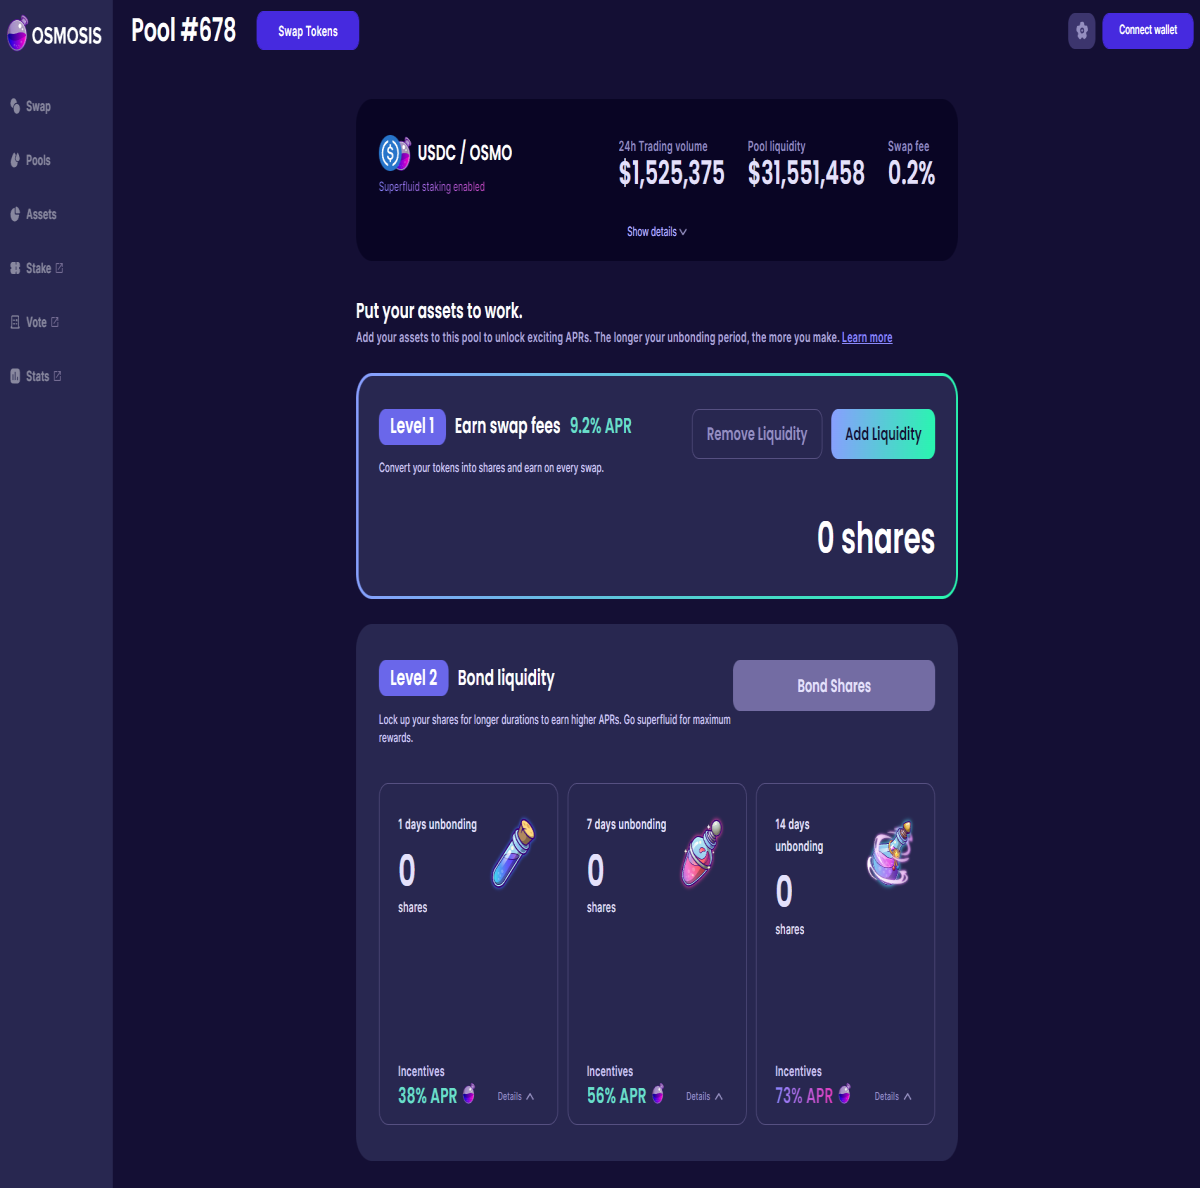Click the 1 days unbonding label

tap(437, 825)
